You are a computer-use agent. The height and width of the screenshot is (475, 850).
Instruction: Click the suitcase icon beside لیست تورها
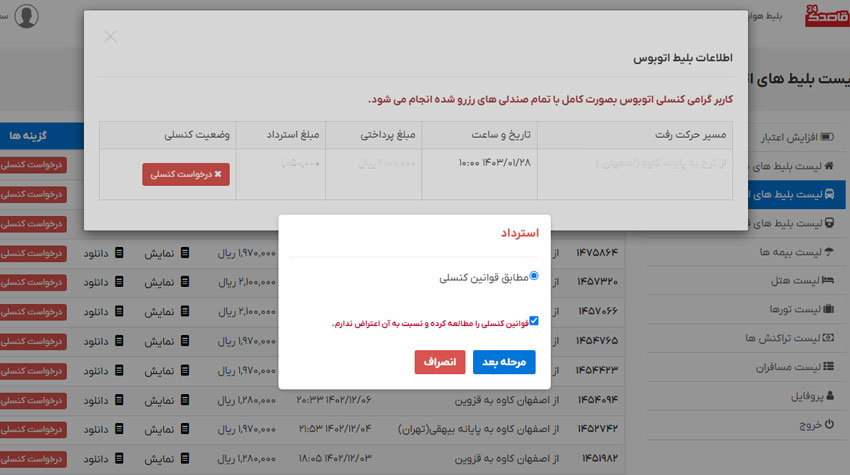coord(828,309)
